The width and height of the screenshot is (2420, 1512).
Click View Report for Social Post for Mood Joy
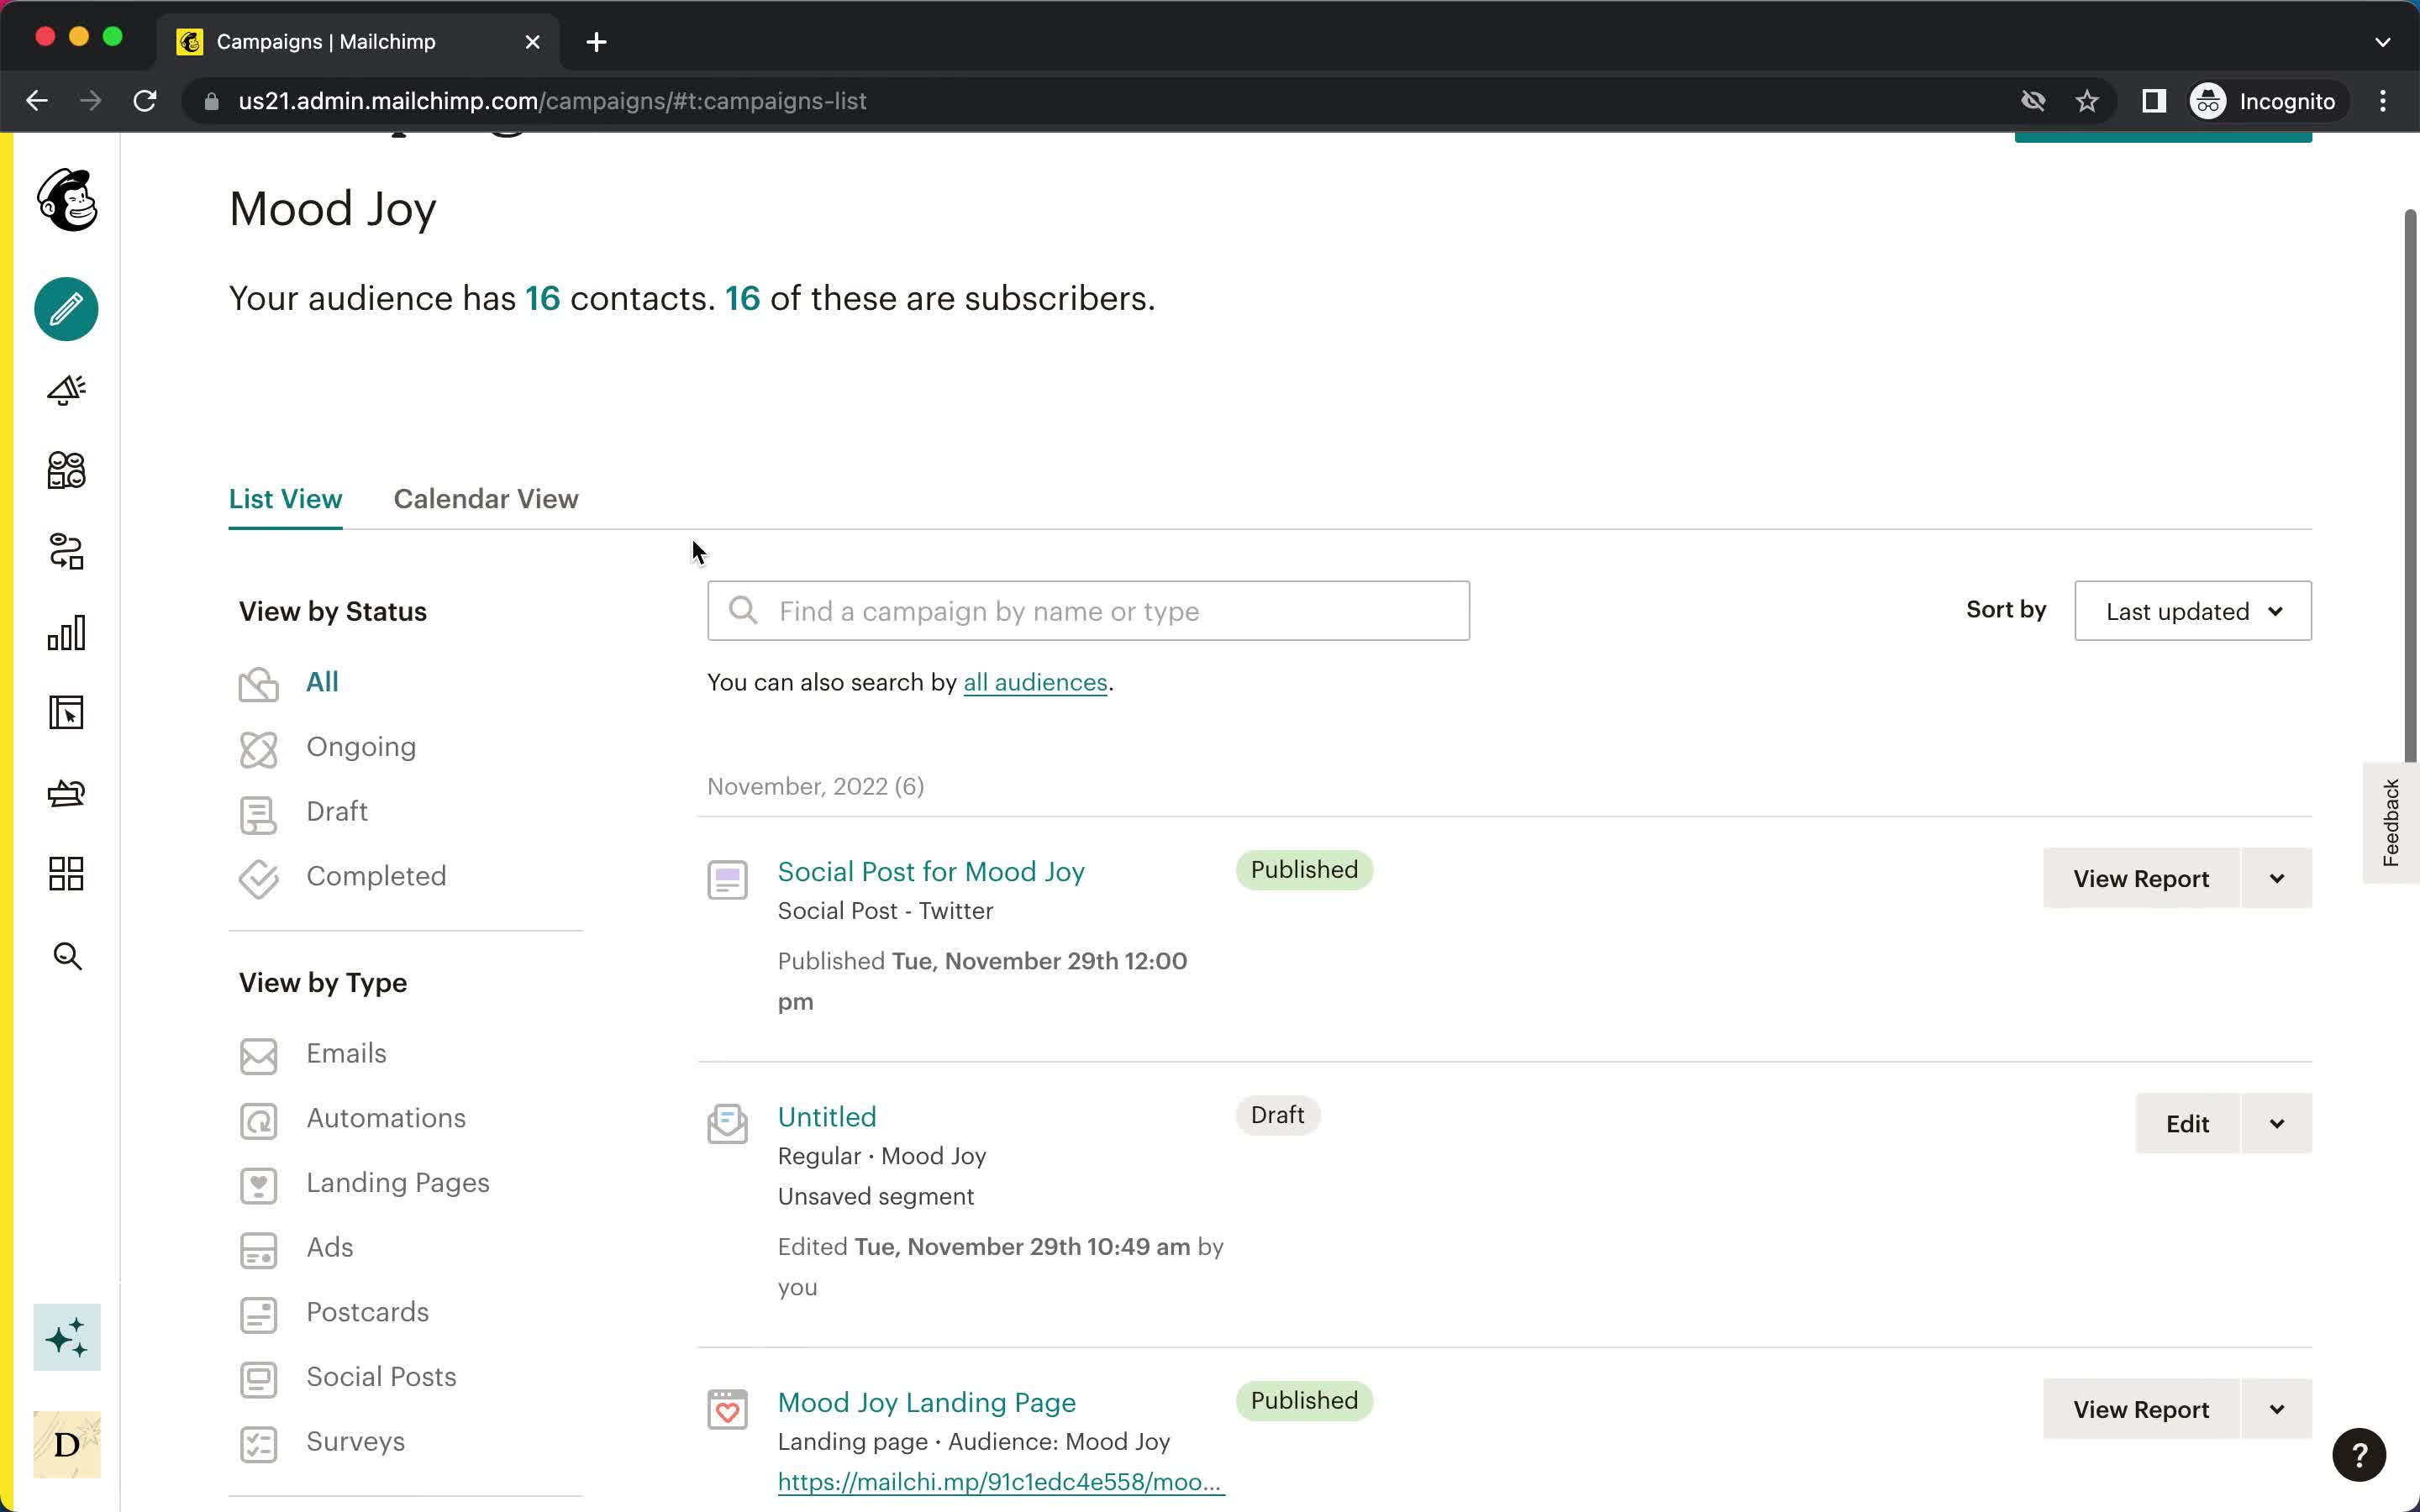(2141, 878)
